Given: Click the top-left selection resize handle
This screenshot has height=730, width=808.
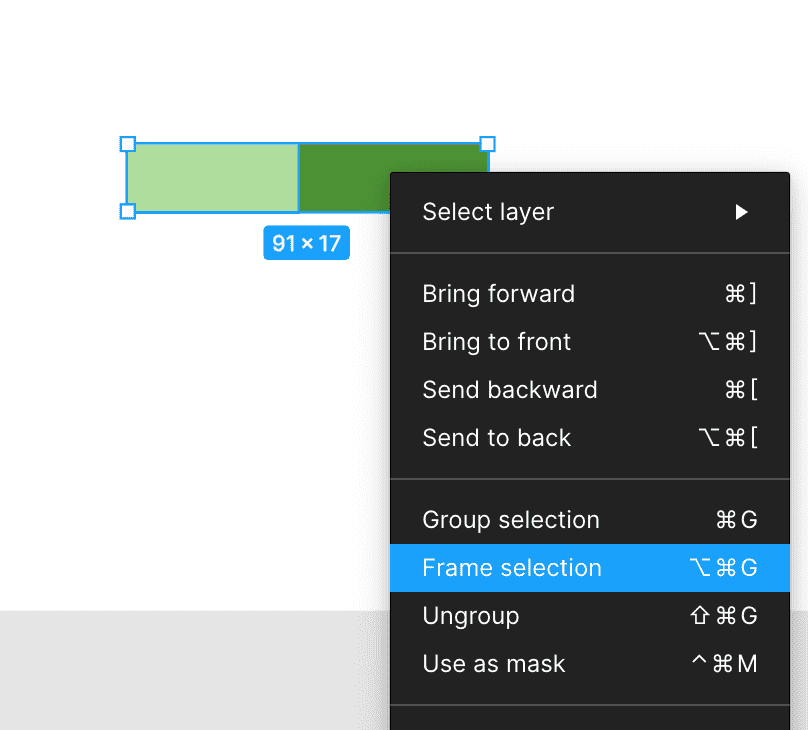Looking at the screenshot, I should 128,144.
